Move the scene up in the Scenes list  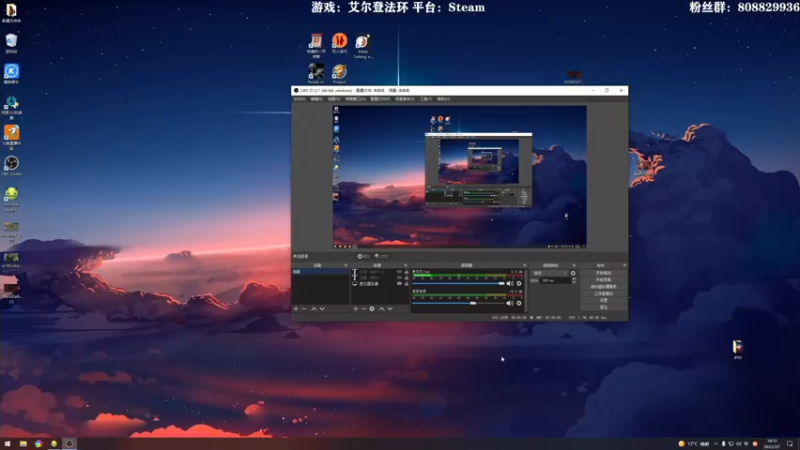(314, 309)
